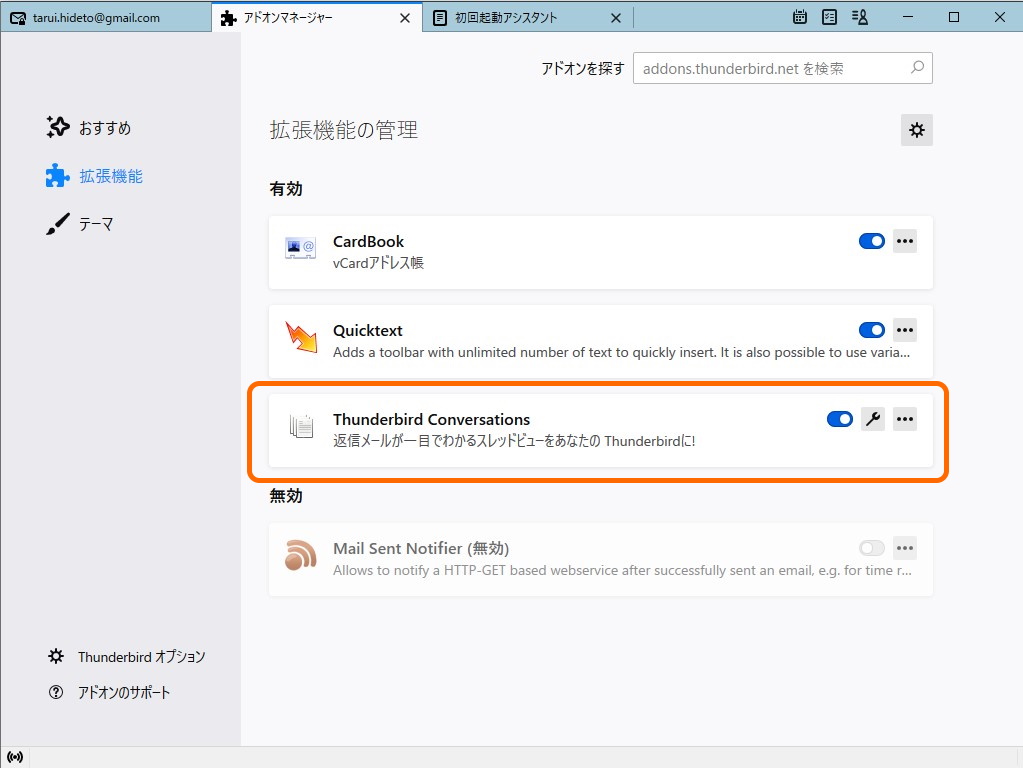Click the addons.thunderbird.net search field
The height and width of the screenshot is (768, 1023).
(782, 68)
